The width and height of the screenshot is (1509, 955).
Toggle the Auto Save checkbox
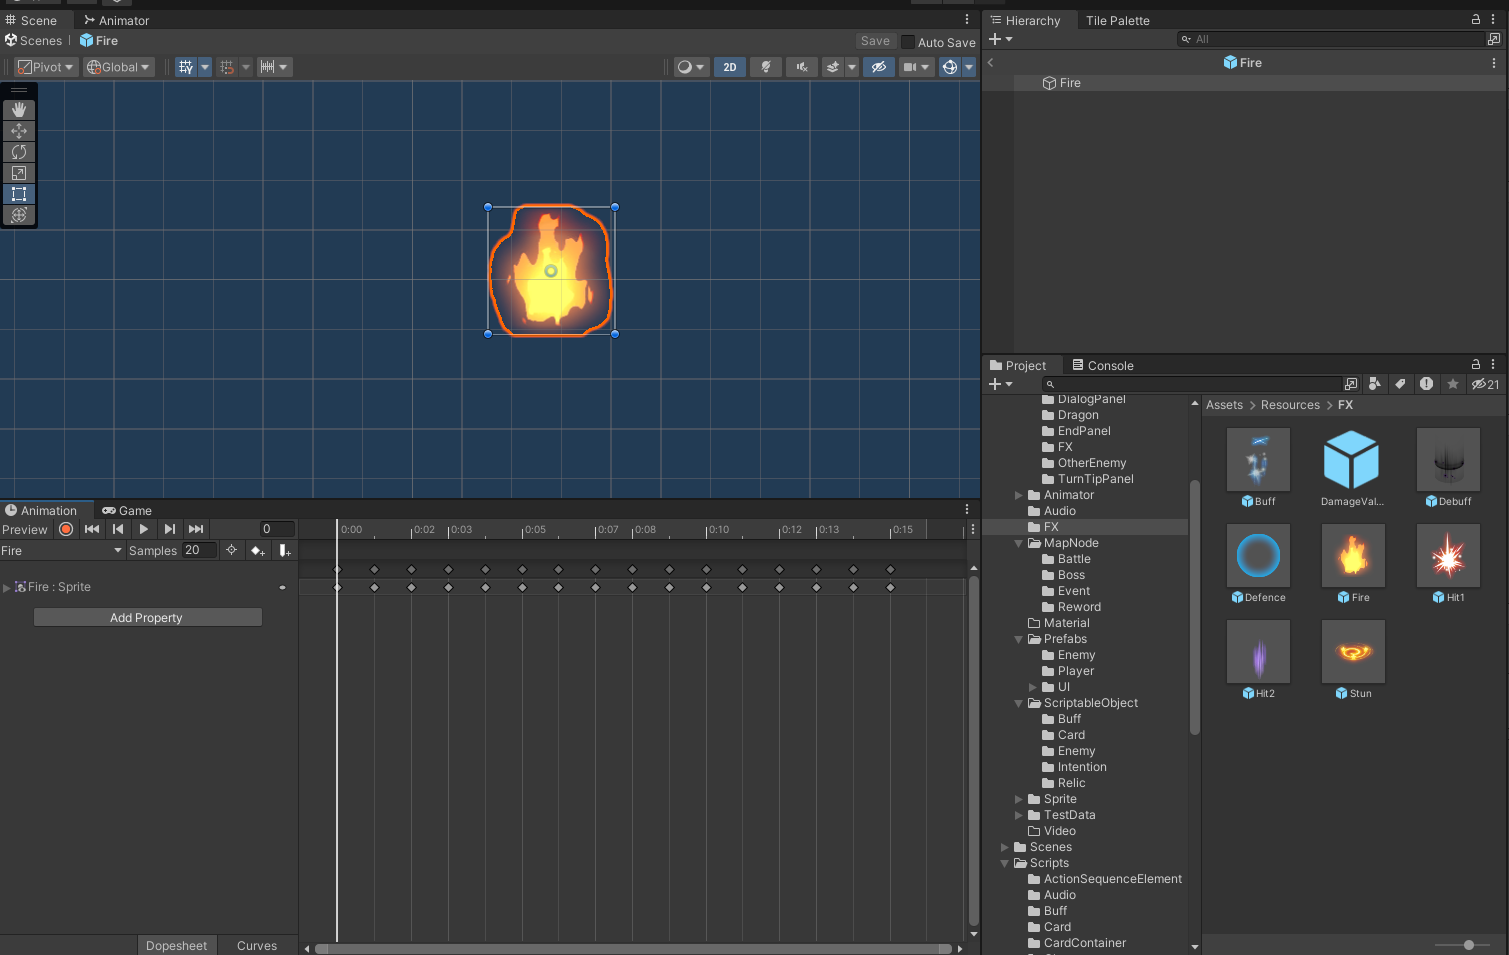[x=908, y=42]
